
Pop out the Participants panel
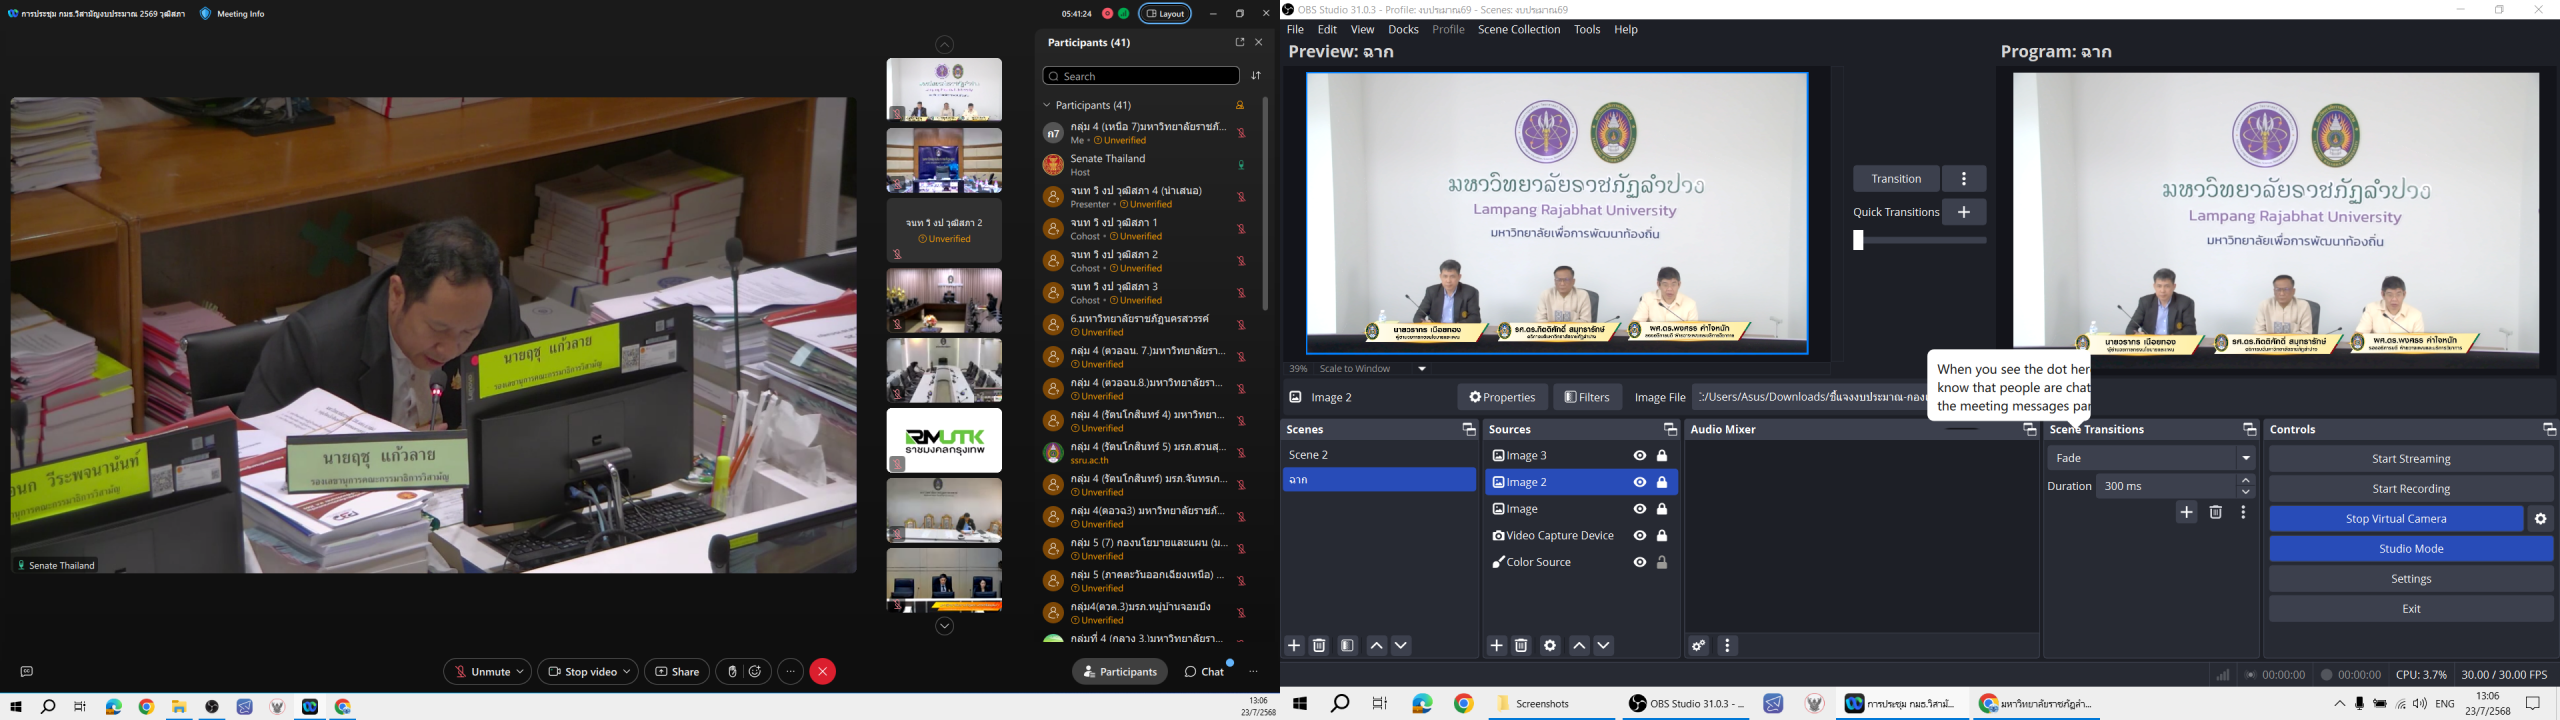pyautogui.click(x=1239, y=42)
